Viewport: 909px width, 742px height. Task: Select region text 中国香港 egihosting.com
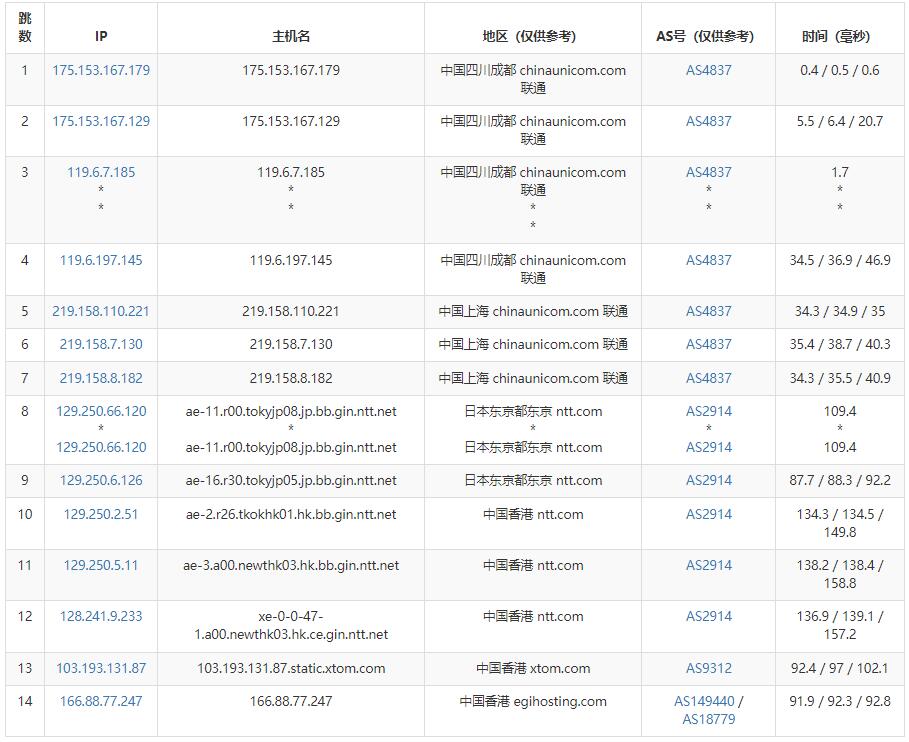[x=533, y=701]
